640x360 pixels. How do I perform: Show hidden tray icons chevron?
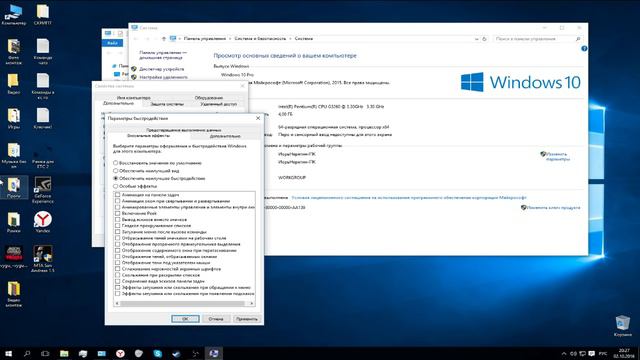tap(564, 353)
